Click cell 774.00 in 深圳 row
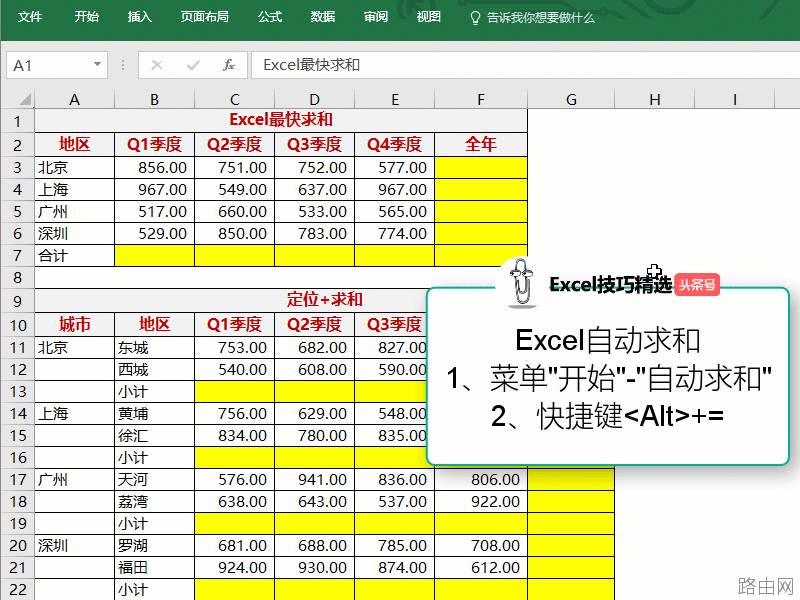 point(394,233)
